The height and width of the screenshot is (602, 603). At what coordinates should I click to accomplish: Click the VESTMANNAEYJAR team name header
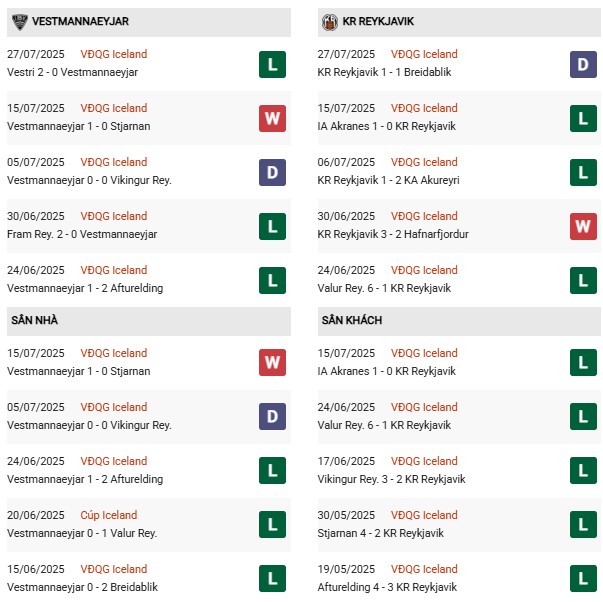(x=80, y=21)
